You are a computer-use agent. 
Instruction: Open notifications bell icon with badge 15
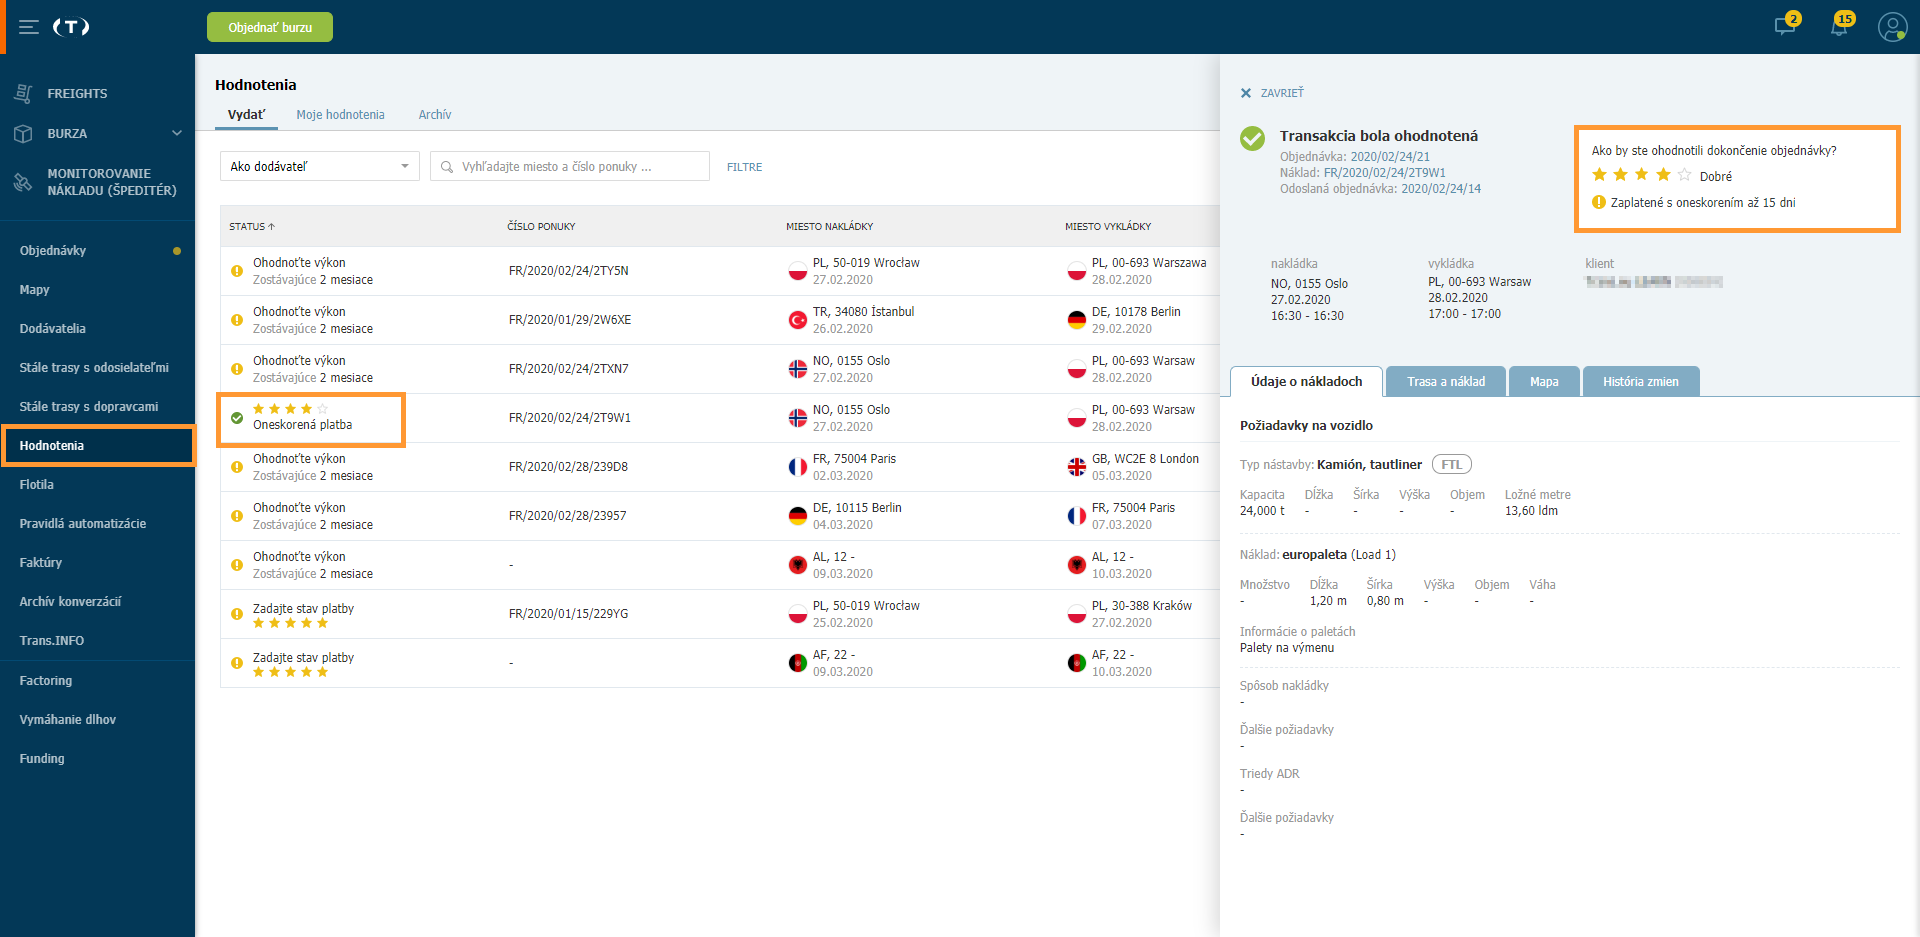[x=1839, y=26]
